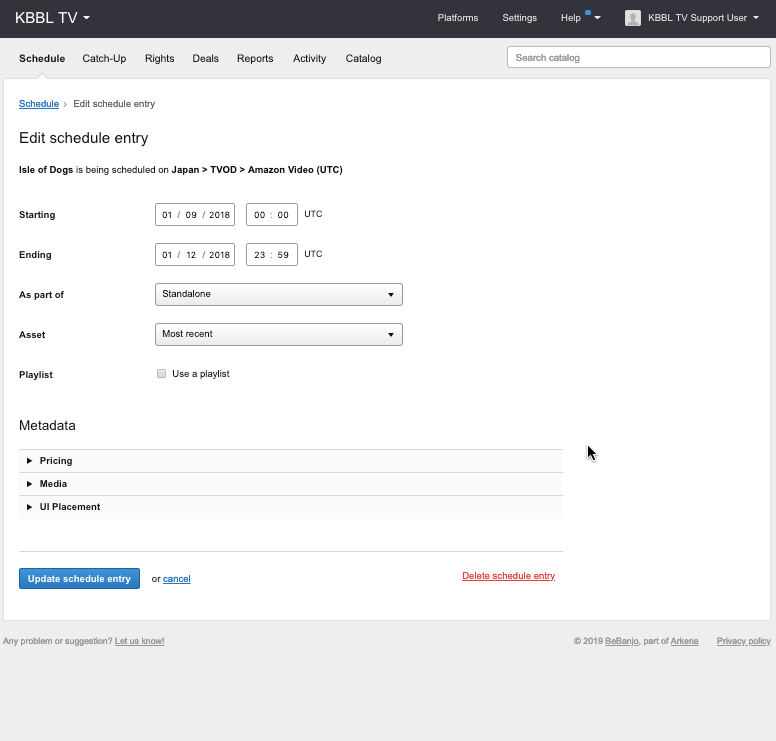Image resolution: width=776 pixels, height=741 pixels.
Task: View the Activity tab
Action: point(309,58)
